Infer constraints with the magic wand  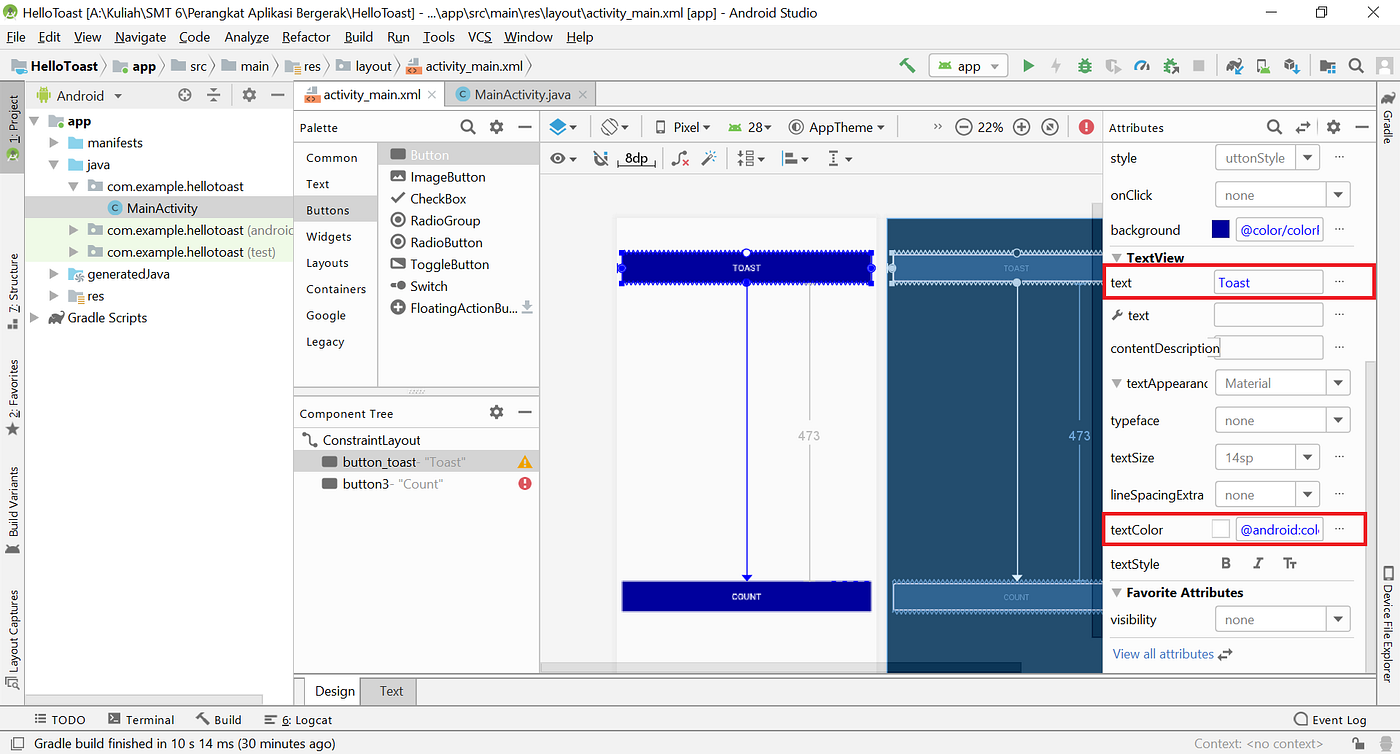coord(707,158)
